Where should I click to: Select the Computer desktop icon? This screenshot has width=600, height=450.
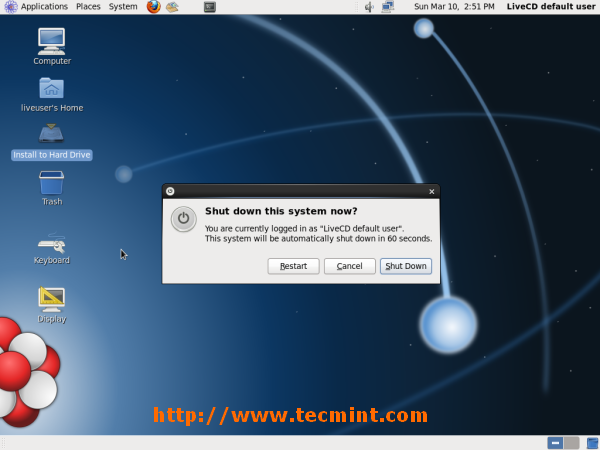[x=52, y=46]
